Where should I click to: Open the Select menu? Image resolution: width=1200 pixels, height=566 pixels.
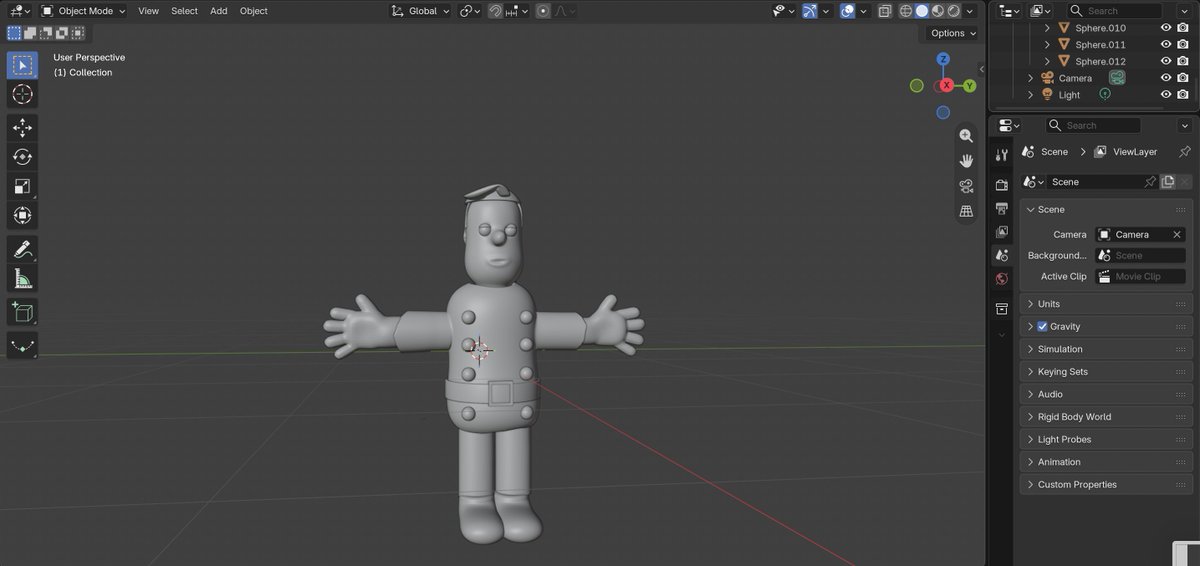184,11
